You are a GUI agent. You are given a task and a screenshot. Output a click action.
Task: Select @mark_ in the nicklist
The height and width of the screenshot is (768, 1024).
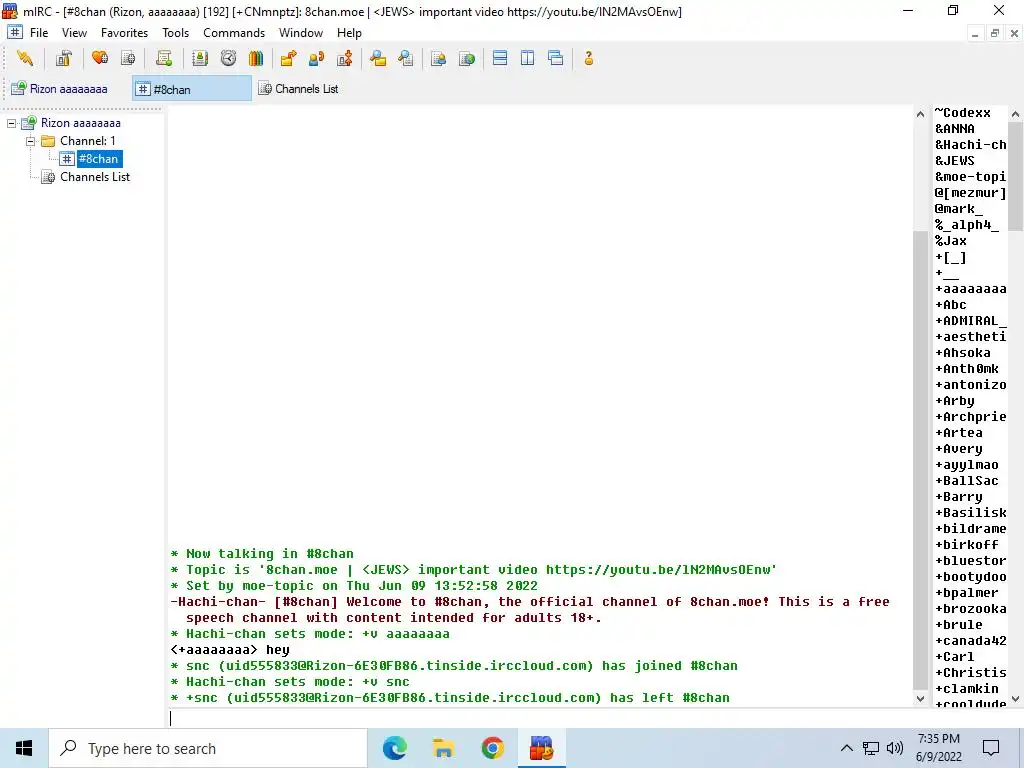point(959,209)
